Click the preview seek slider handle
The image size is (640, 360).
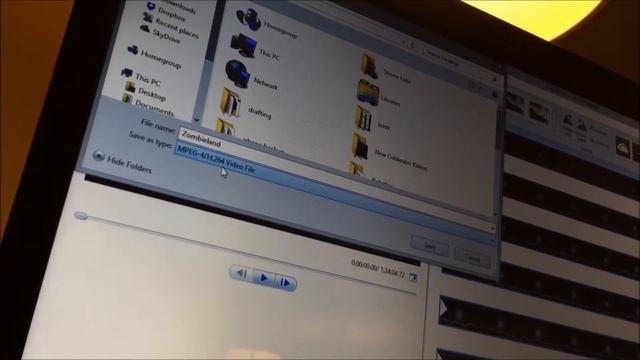point(81,215)
